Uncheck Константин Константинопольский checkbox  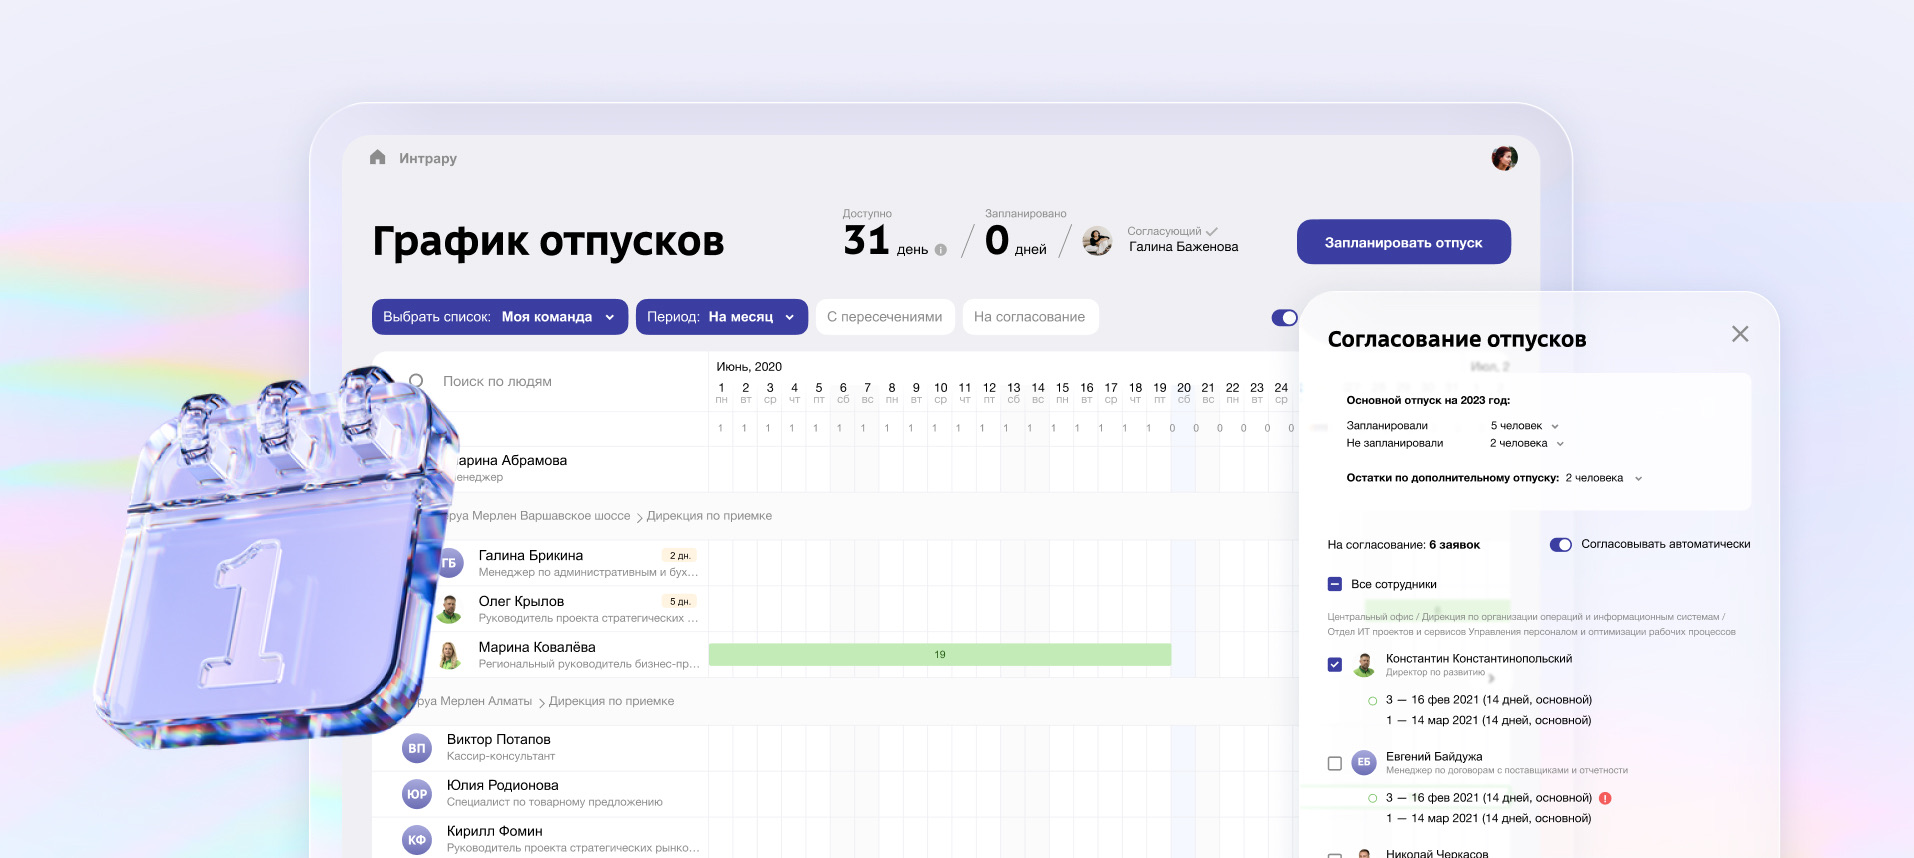(1335, 665)
